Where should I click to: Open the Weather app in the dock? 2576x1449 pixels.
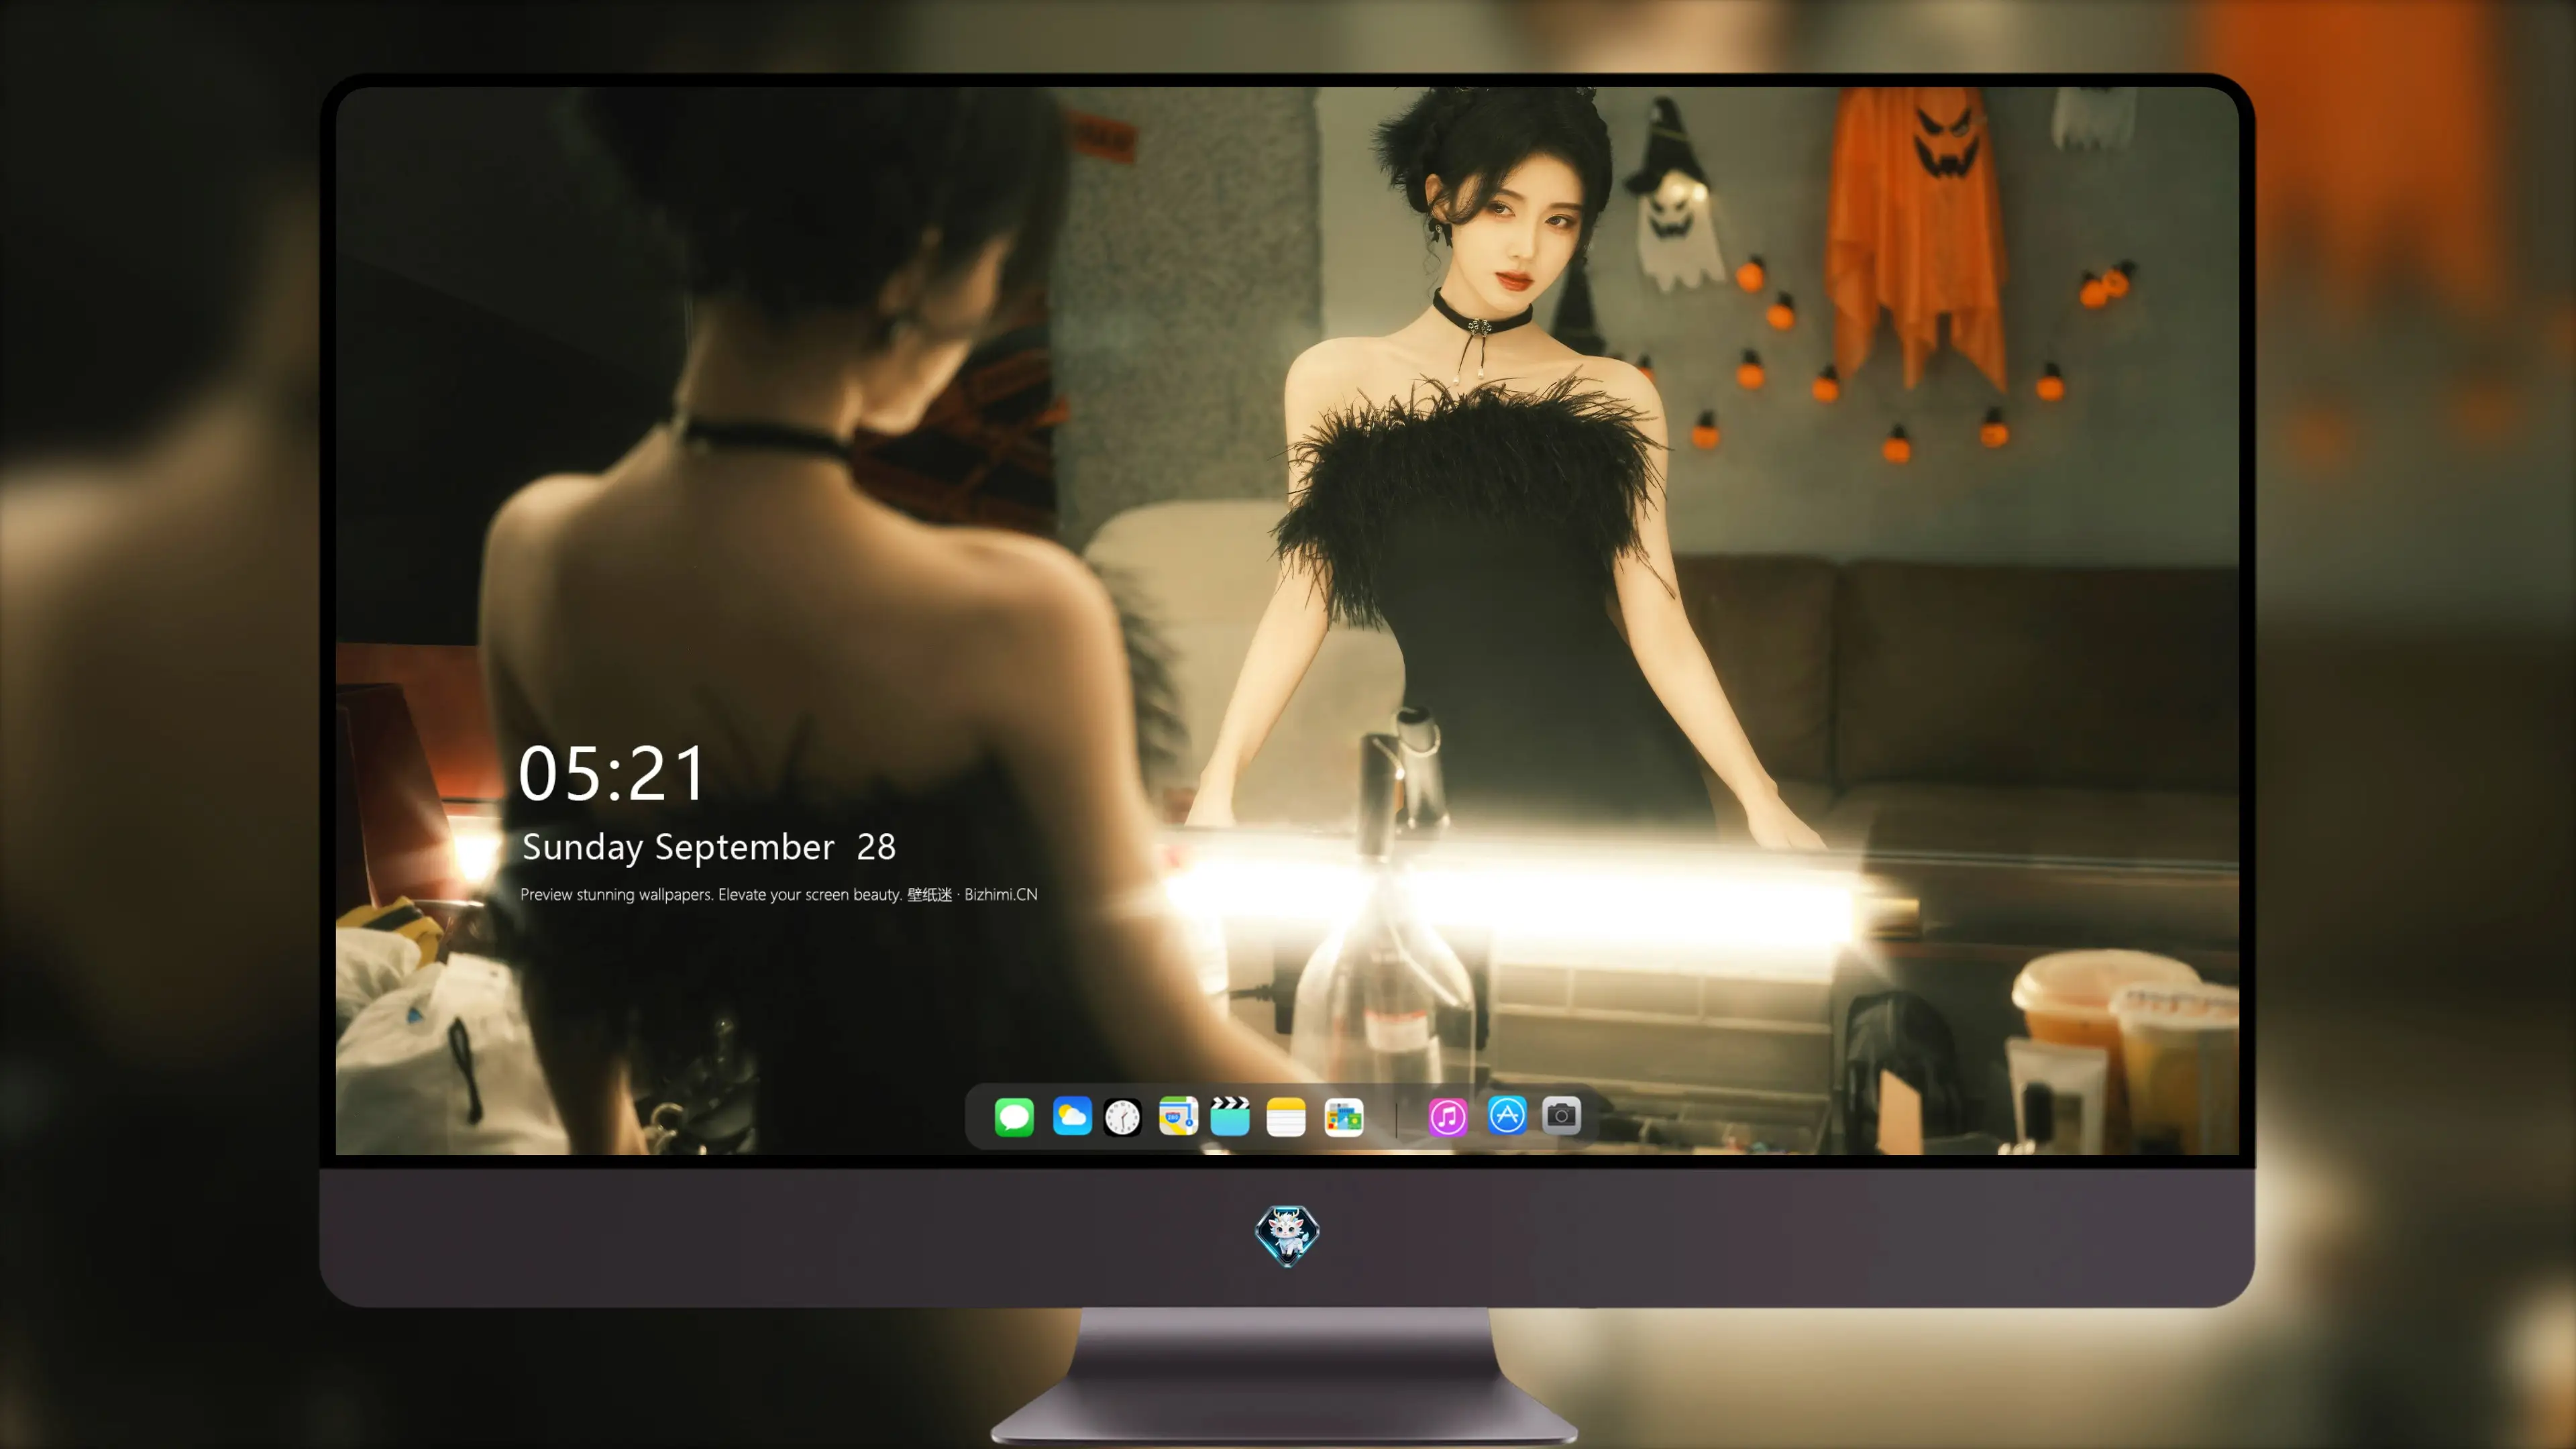[1071, 1116]
